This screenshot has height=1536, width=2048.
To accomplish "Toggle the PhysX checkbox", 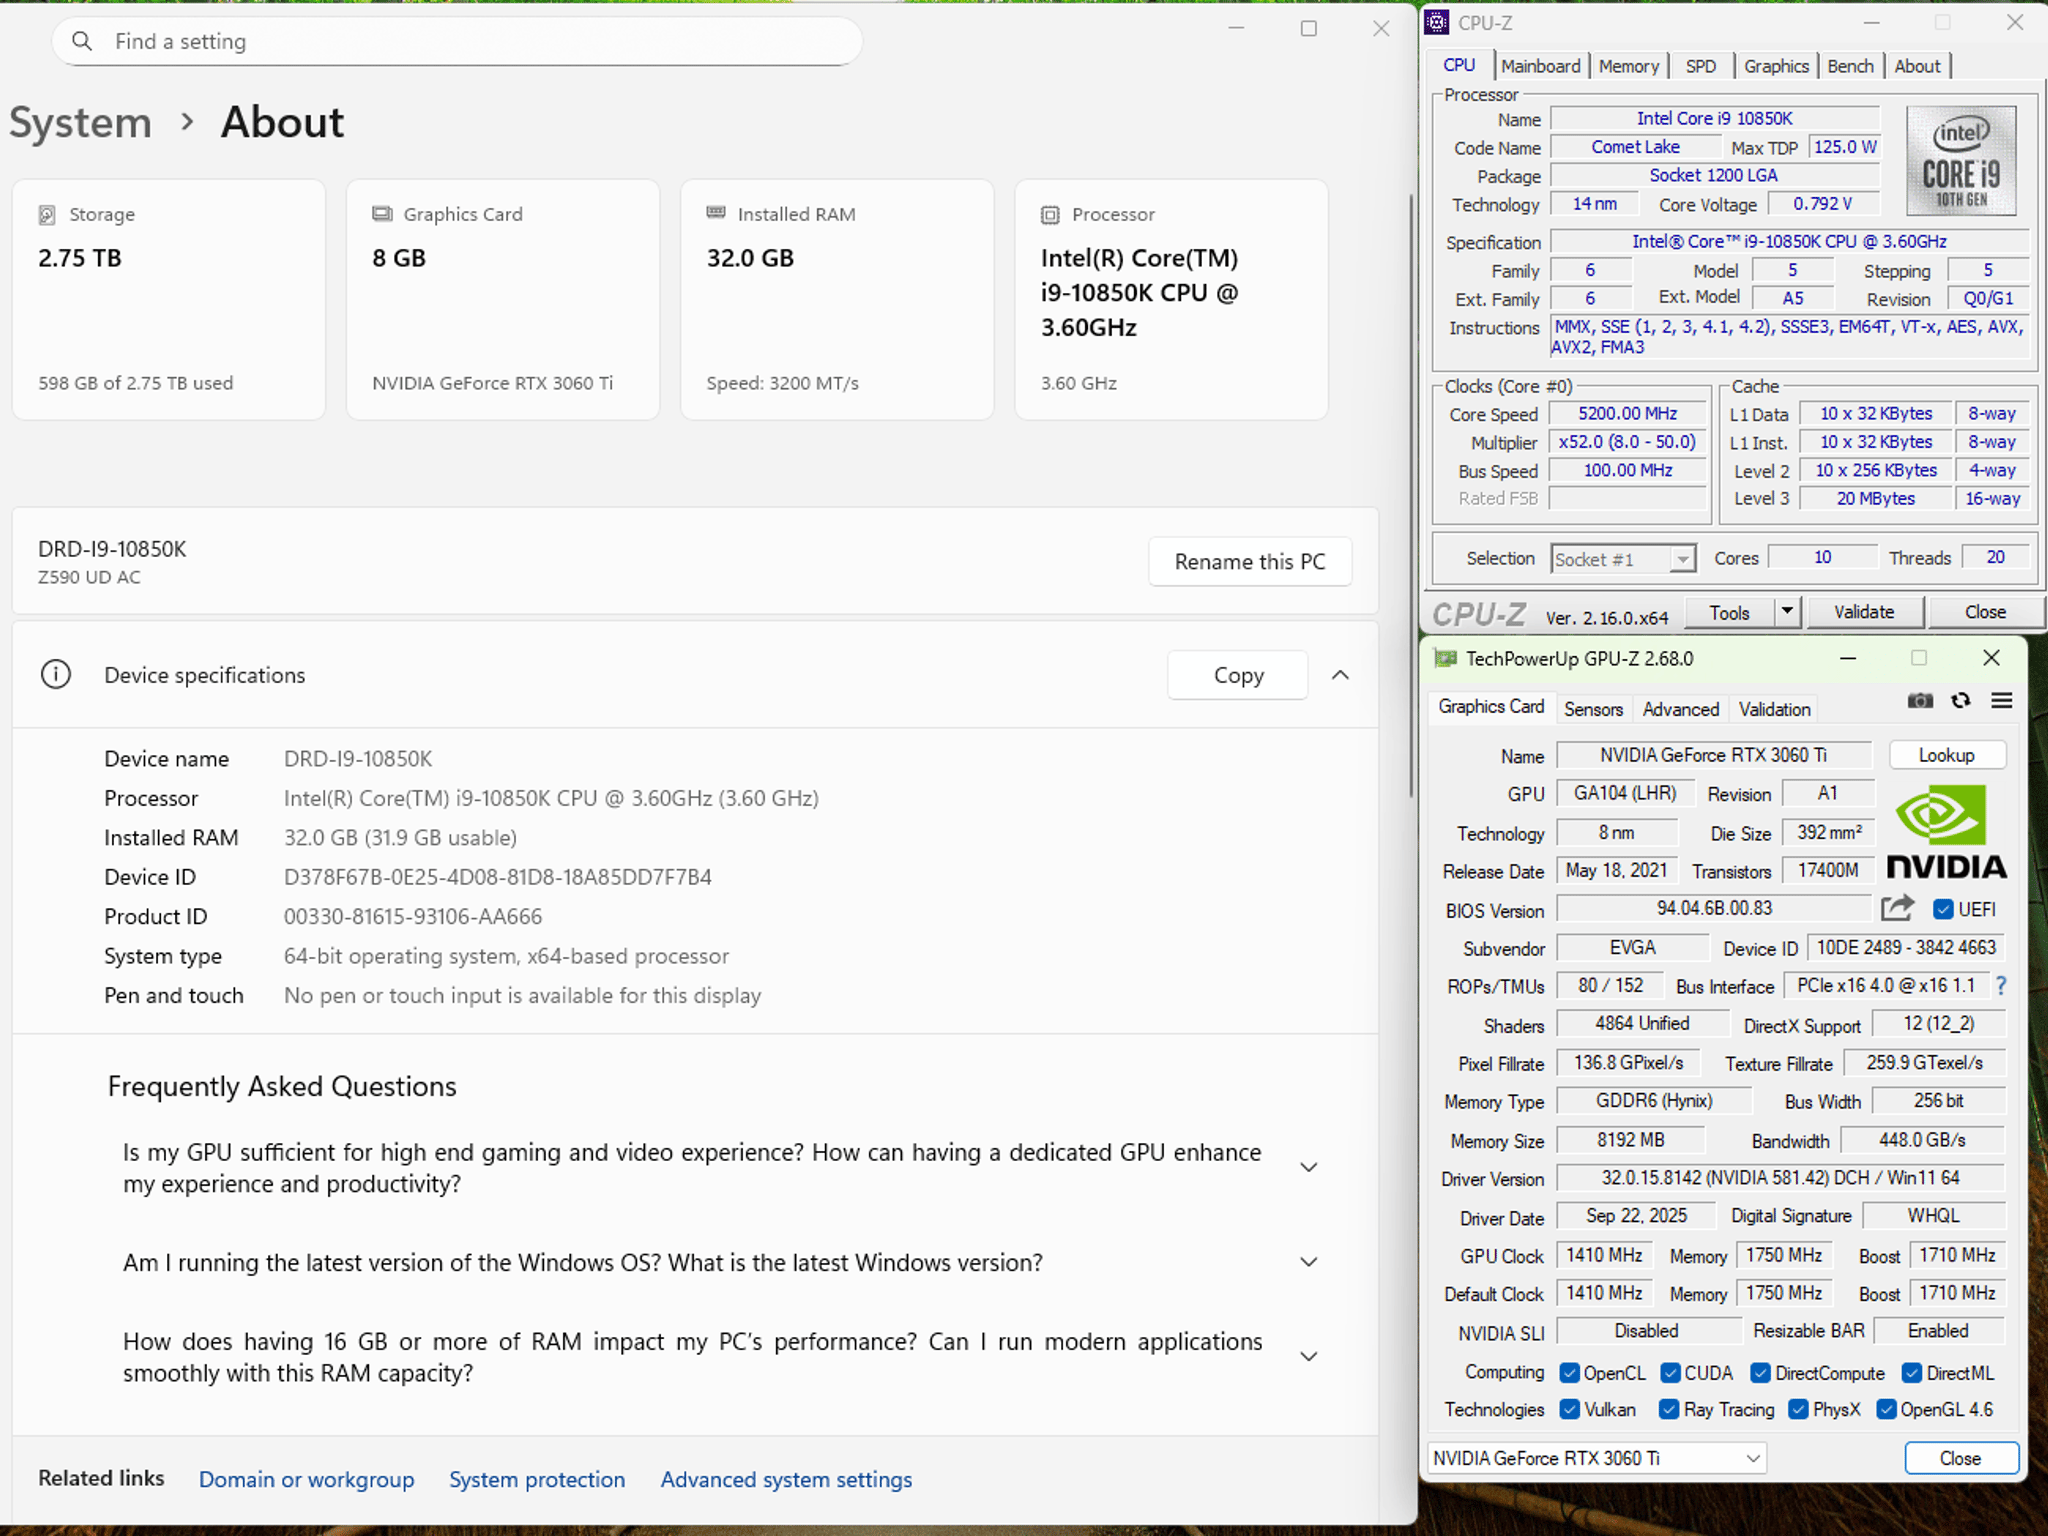I will point(1798,1410).
